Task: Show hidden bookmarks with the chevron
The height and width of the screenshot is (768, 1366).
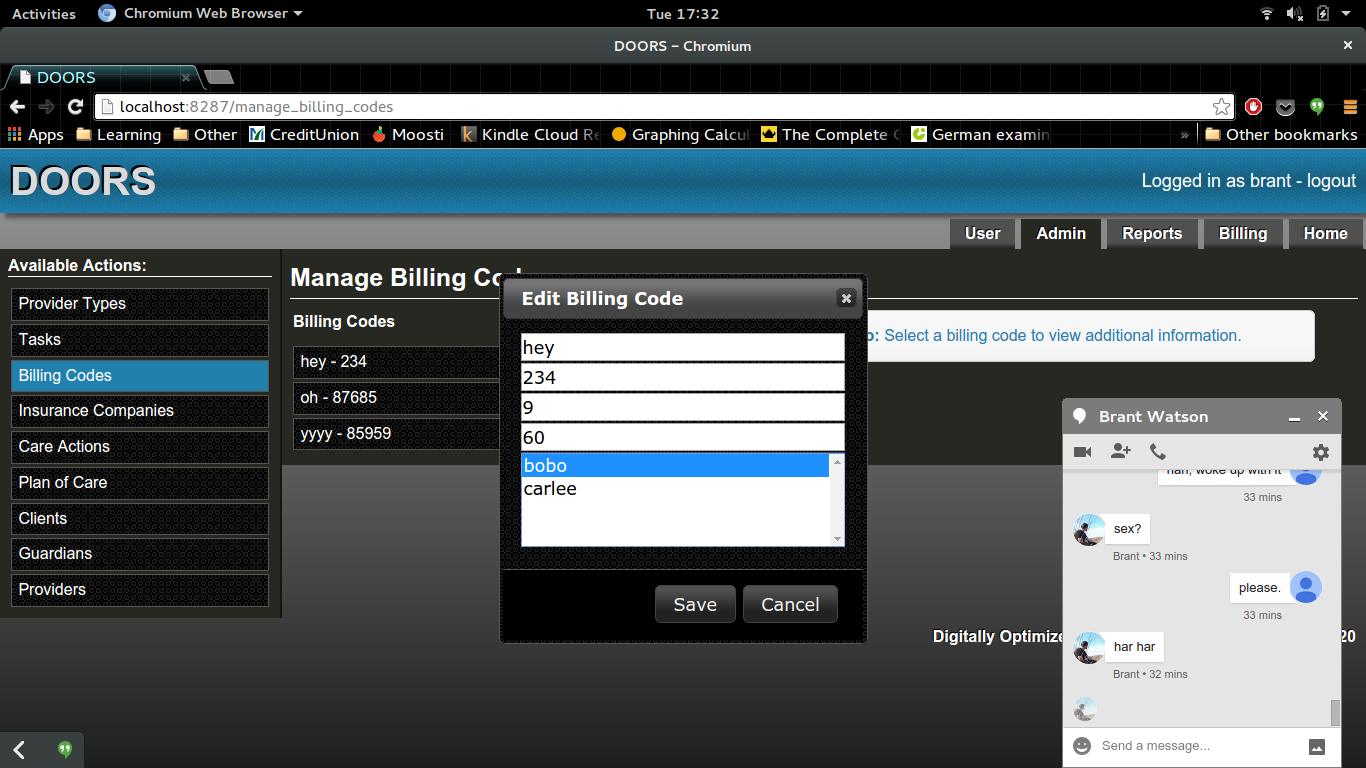Action: [x=1185, y=134]
